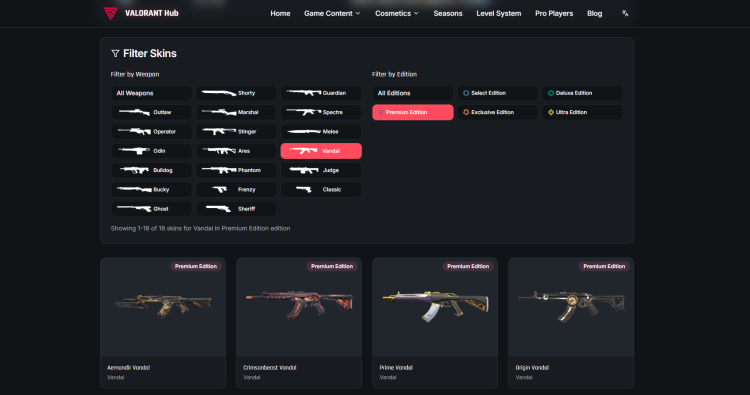Pick the Stinger weapon filter
This screenshot has width=750, height=395.
coord(236,132)
